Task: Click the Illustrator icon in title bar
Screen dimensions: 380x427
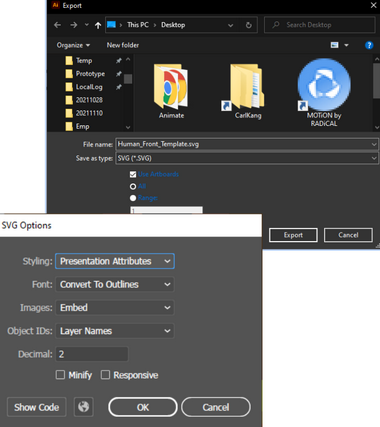Action: coord(55,5)
